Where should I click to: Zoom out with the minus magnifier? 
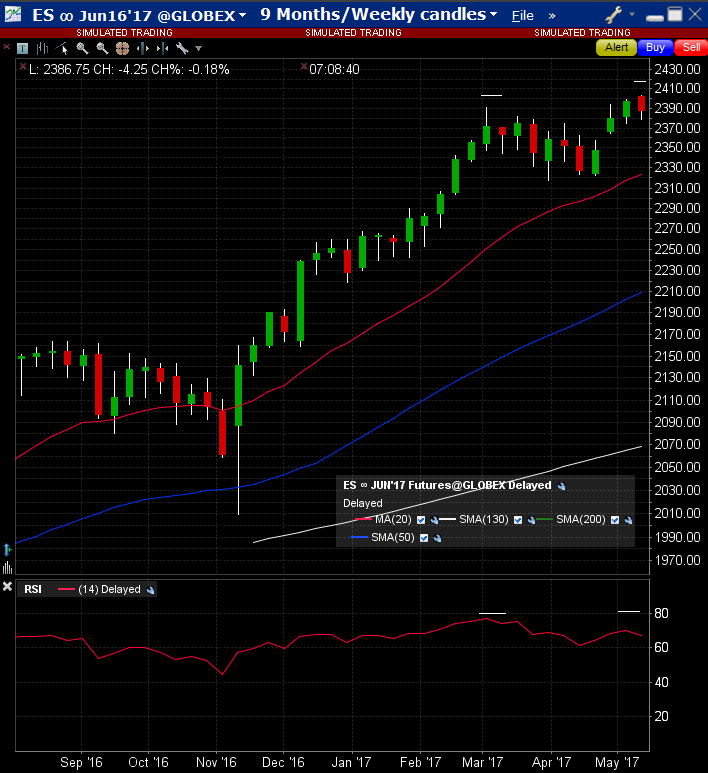tap(101, 48)
